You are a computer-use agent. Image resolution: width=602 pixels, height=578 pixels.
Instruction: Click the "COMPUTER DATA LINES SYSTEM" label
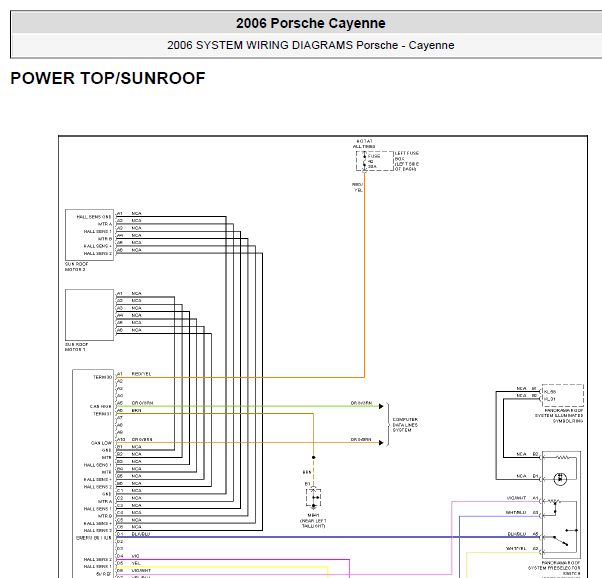coord(405,425)
